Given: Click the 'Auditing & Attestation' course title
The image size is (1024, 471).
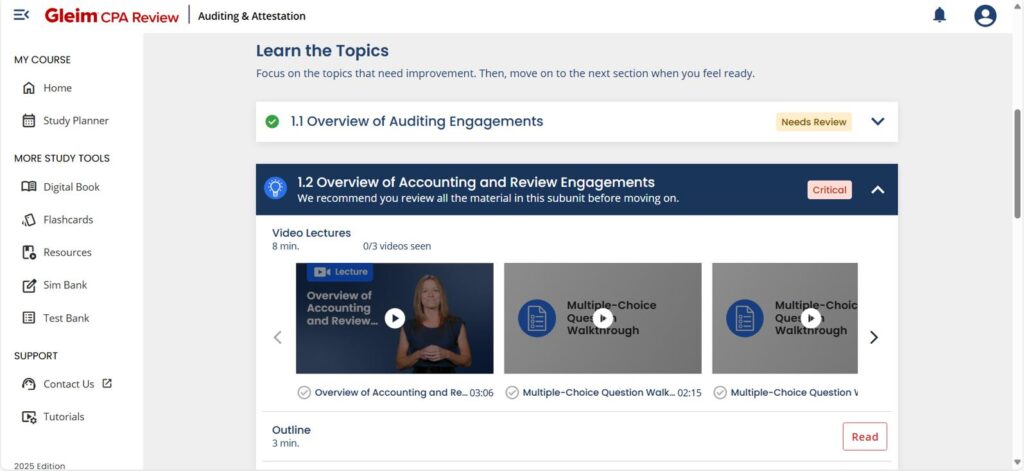Looking at the screenshot, I should [x=251, y=16].
